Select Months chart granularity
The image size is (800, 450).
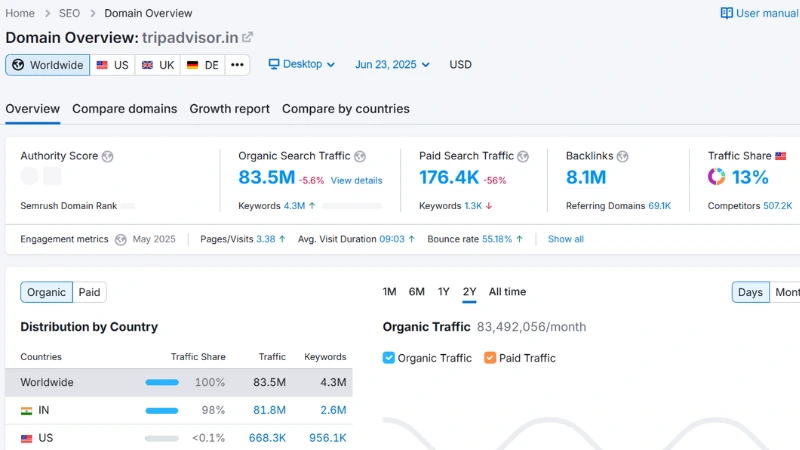[786, 292]
